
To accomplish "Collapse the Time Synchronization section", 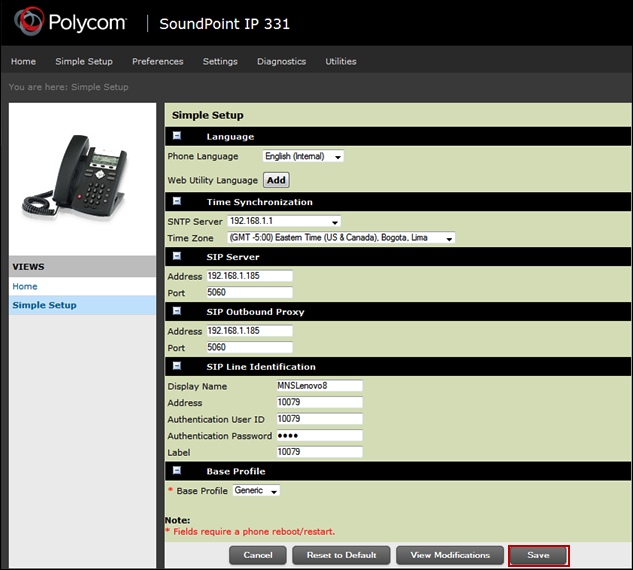I will 177,202.
